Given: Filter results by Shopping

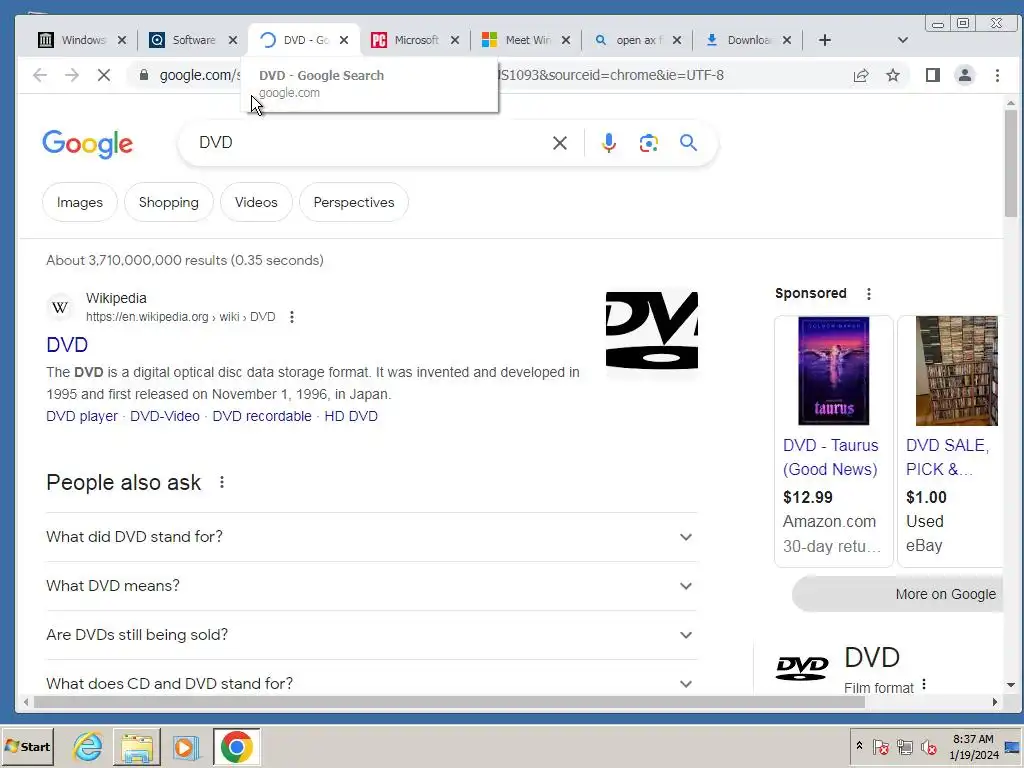Looking at the screenshot, I should 168,202.
